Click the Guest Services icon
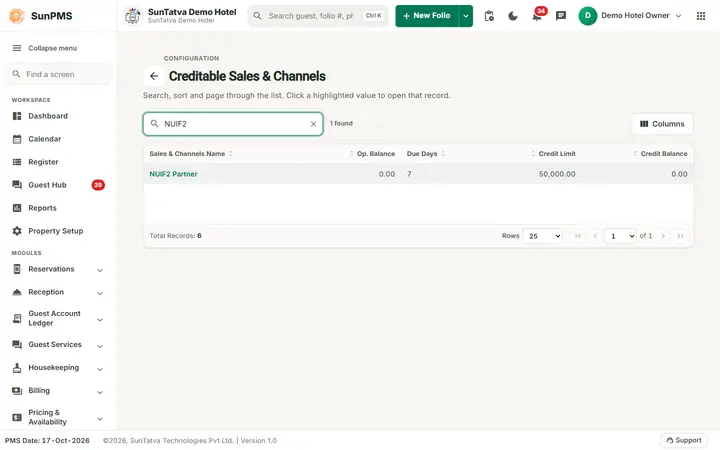The width and height of the screenshot is (720, 450). click(x=17, y=344)
